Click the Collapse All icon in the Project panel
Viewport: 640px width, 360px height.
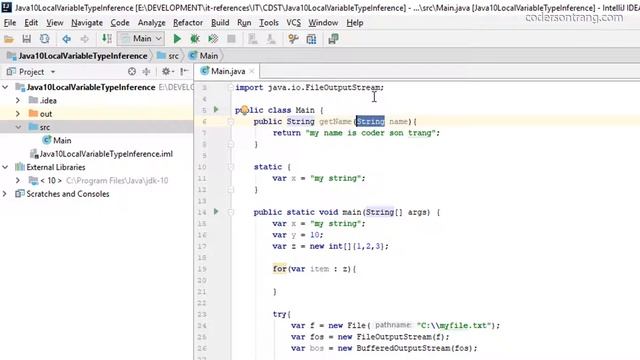pyautogui.click(x=146, y=72)
